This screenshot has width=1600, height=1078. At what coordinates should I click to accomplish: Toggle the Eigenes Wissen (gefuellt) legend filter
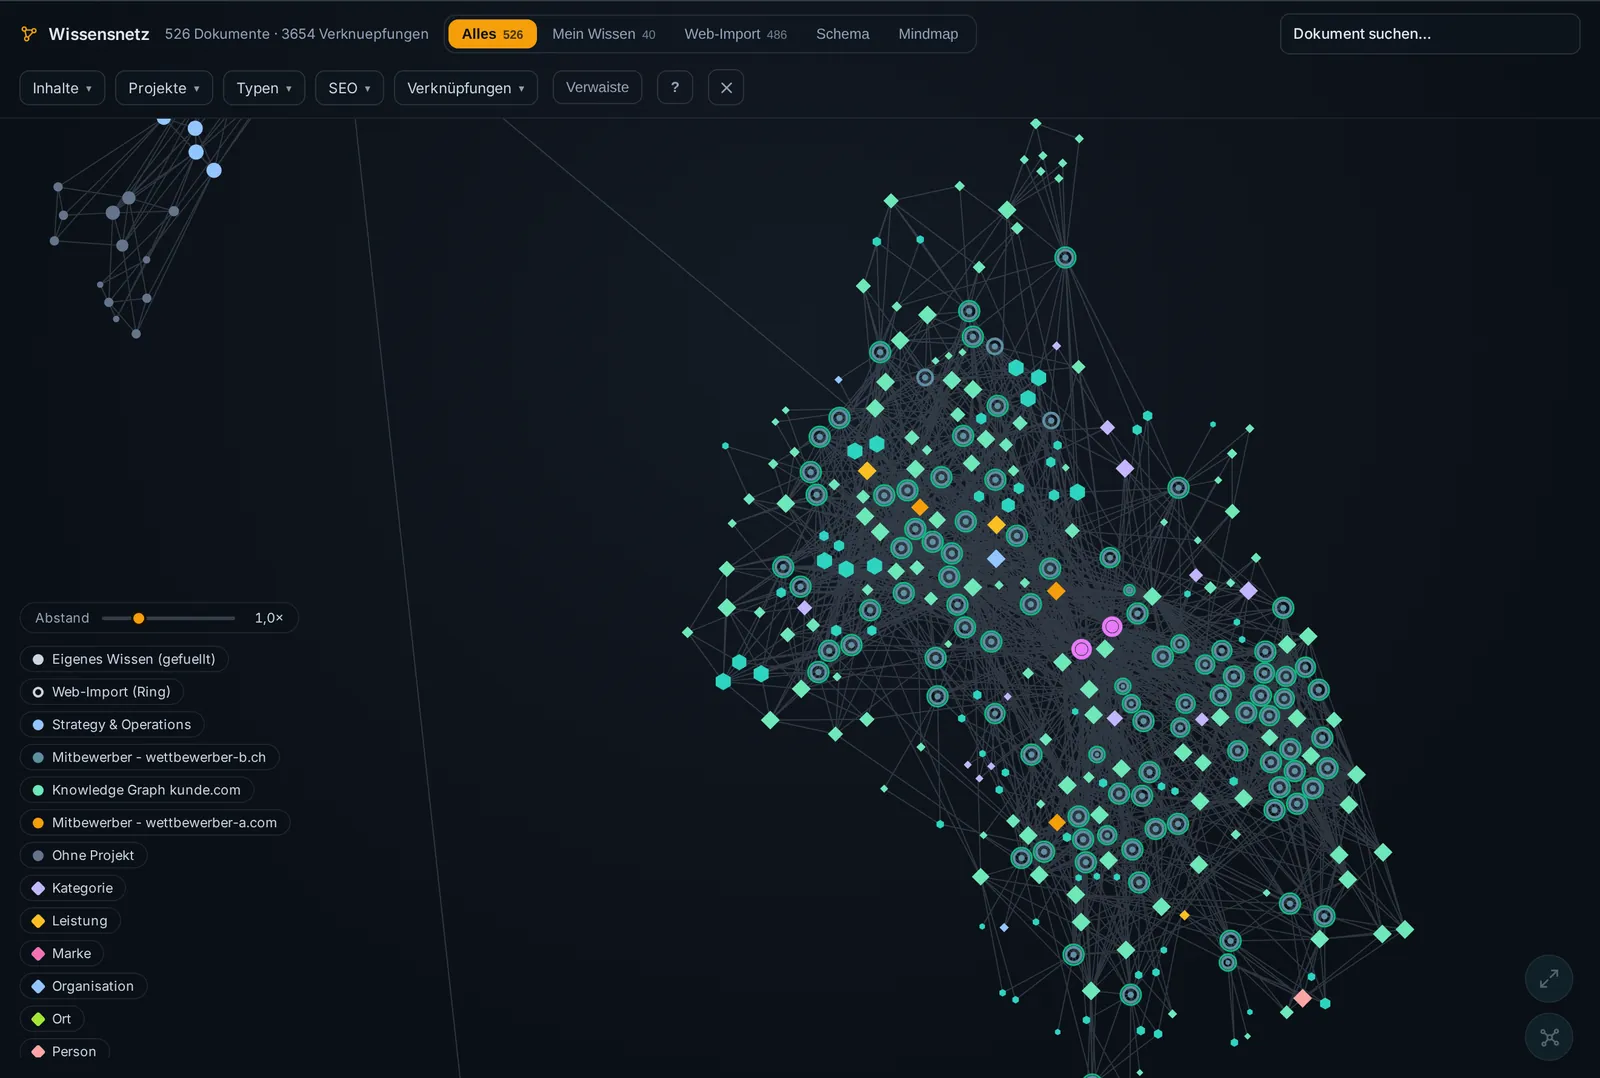coord(124,659)
